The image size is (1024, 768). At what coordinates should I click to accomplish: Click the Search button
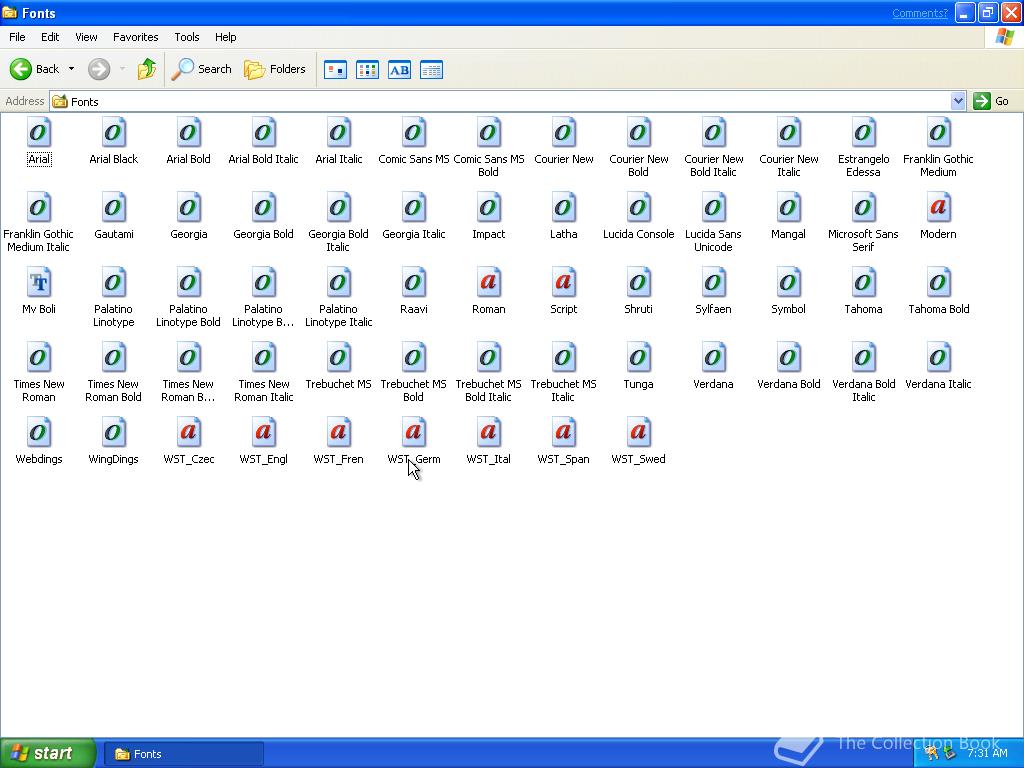(202, 69)
